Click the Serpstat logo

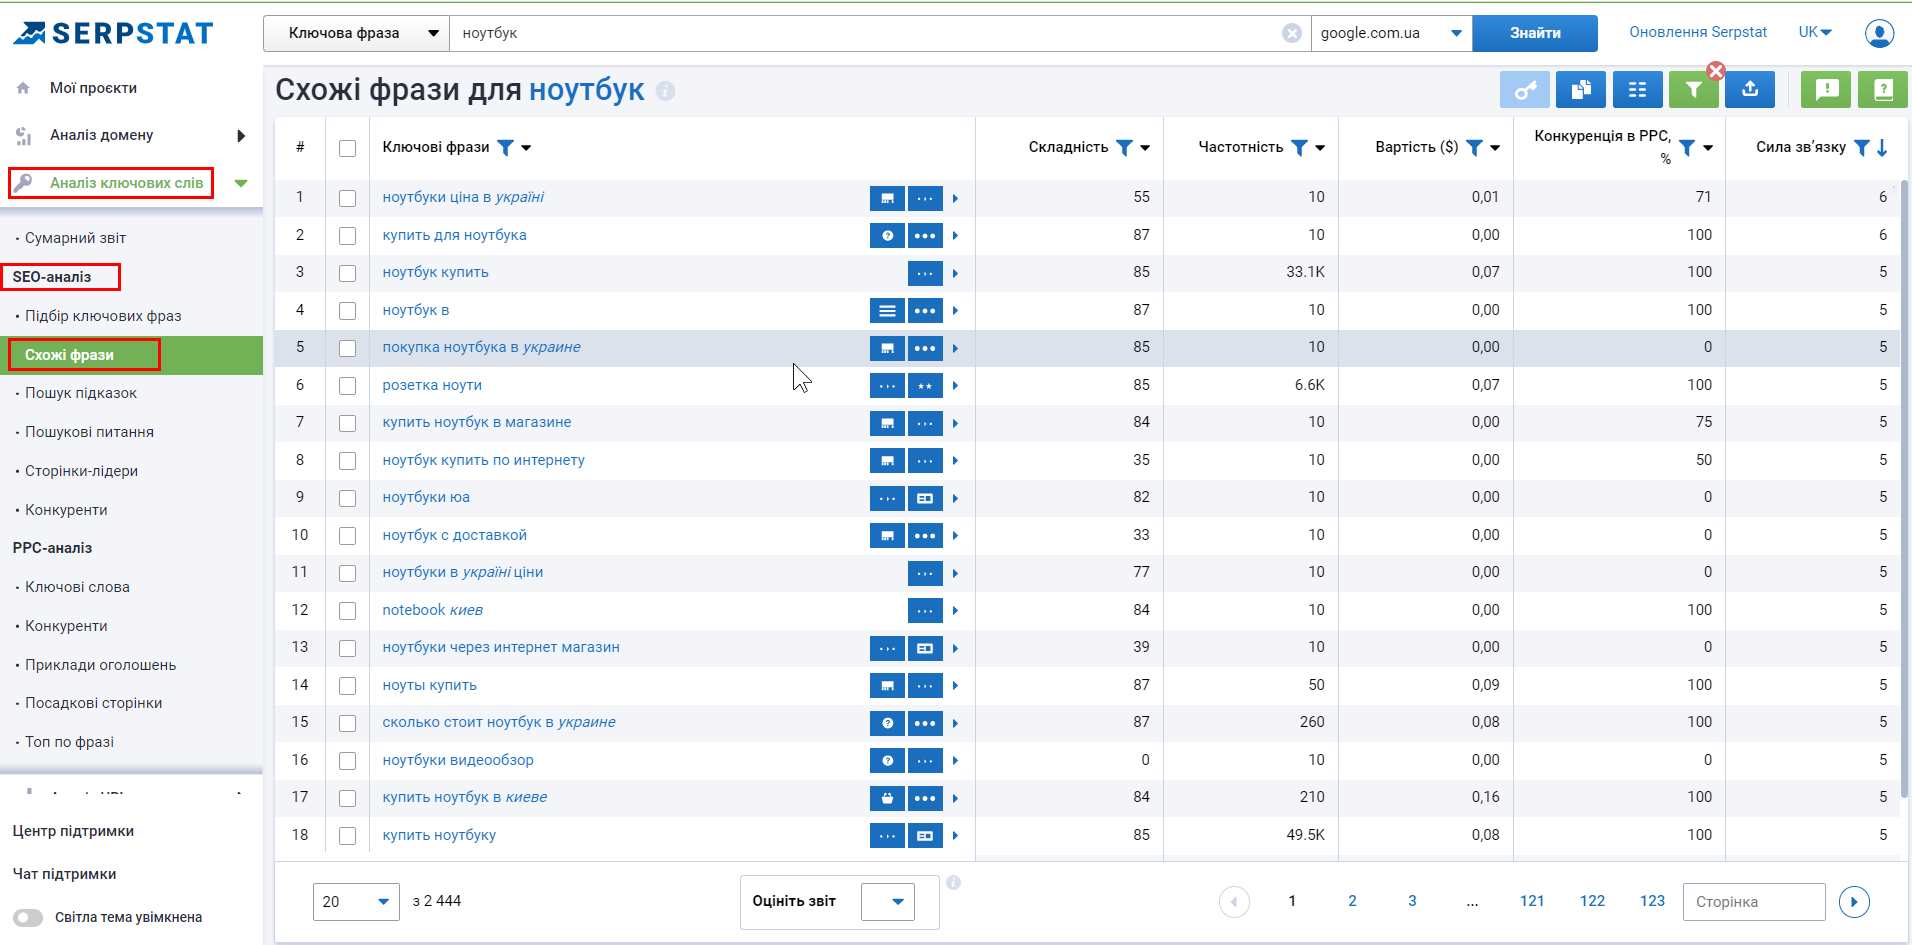pos(113,33)
